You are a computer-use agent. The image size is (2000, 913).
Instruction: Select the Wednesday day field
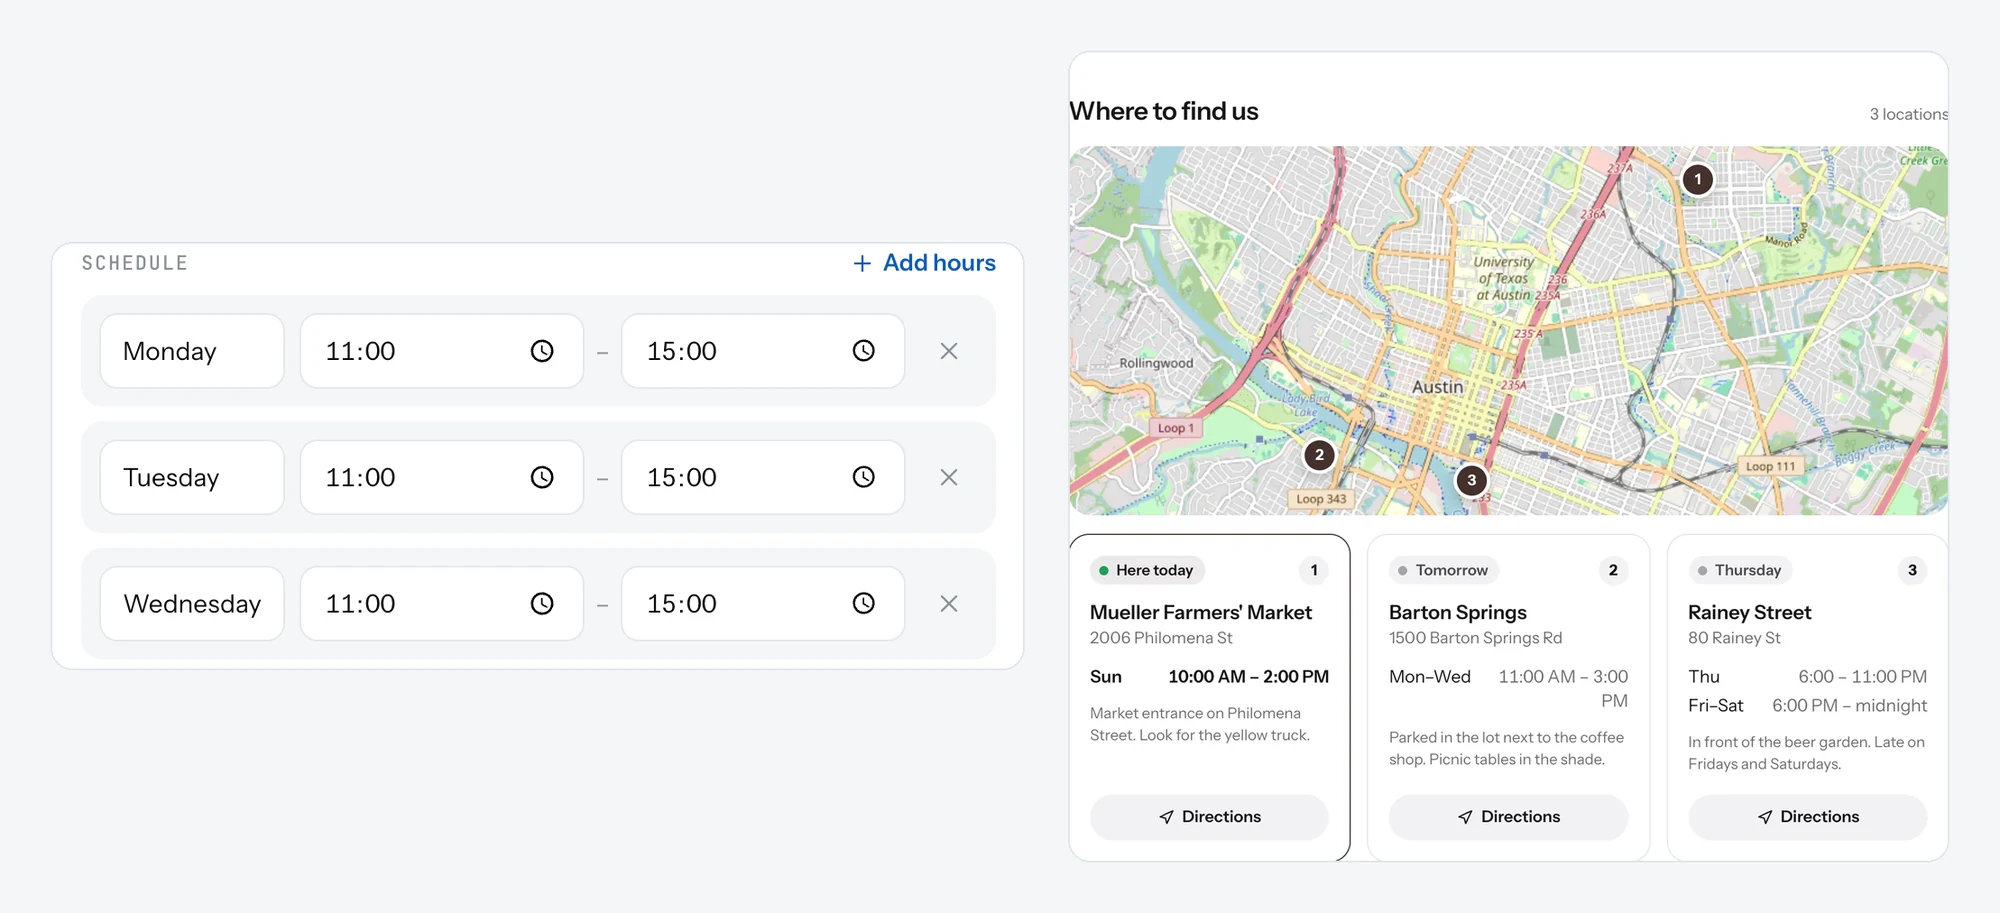click(x=192, y=603)
